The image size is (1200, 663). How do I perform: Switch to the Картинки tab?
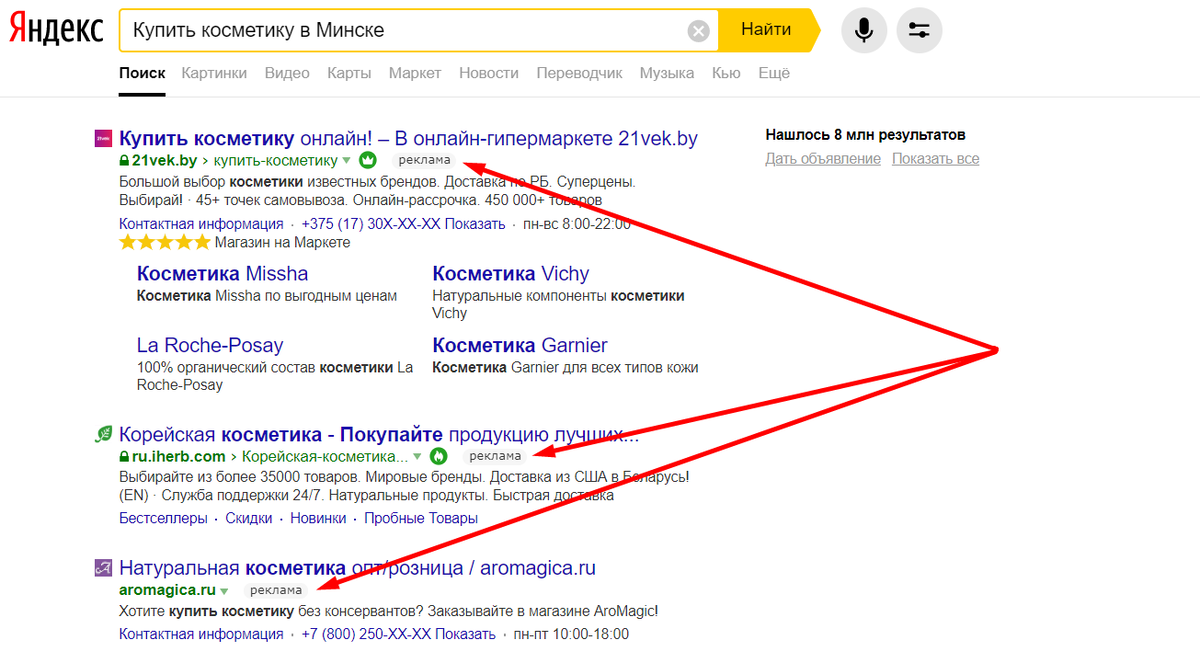214,73
